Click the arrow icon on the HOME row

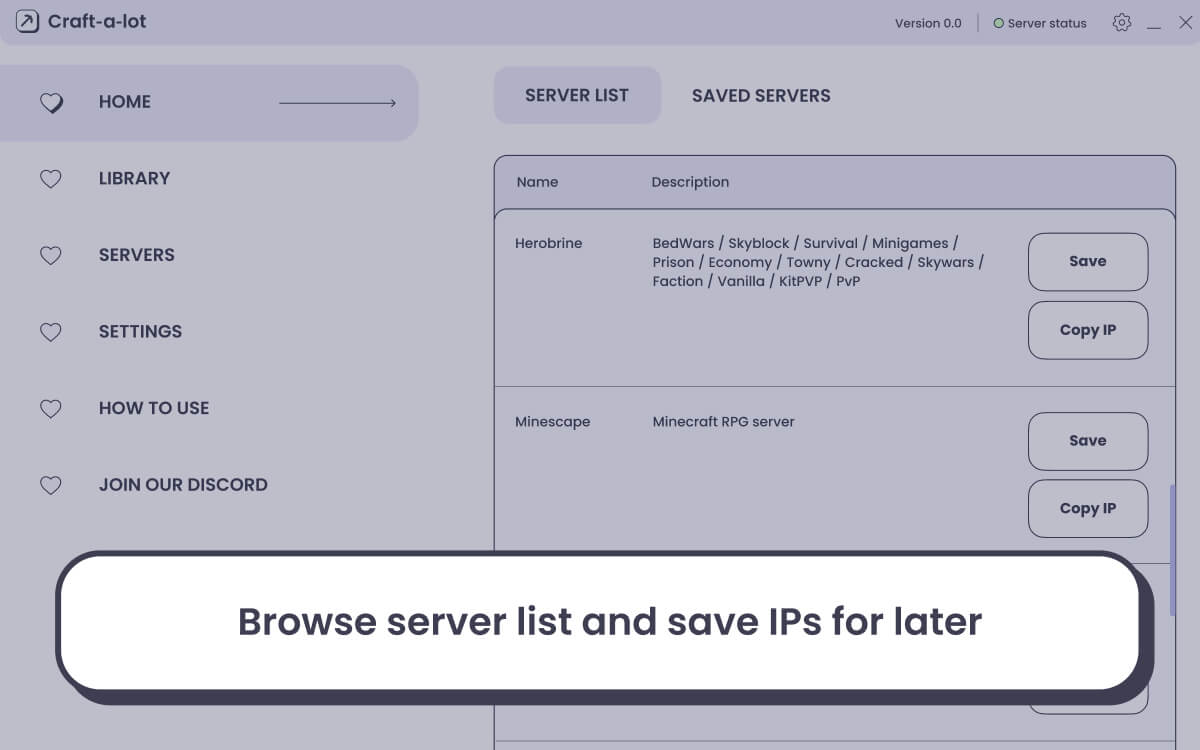[340, 103]
